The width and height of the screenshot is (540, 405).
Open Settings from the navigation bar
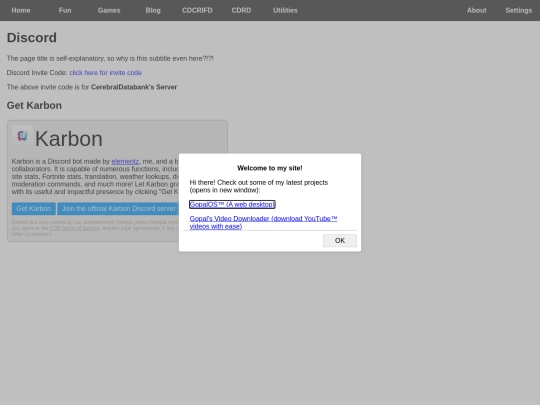tap(519, 10)
